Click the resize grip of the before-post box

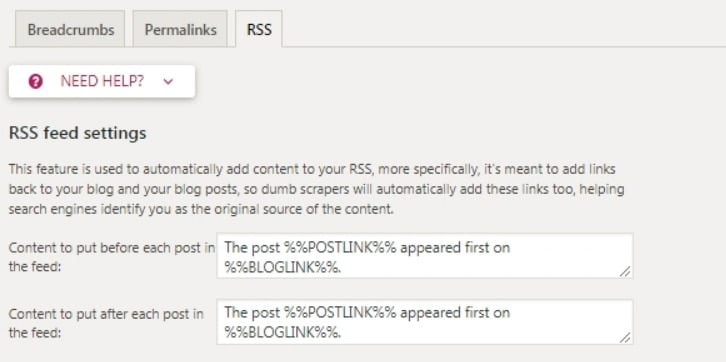(625, 271)
